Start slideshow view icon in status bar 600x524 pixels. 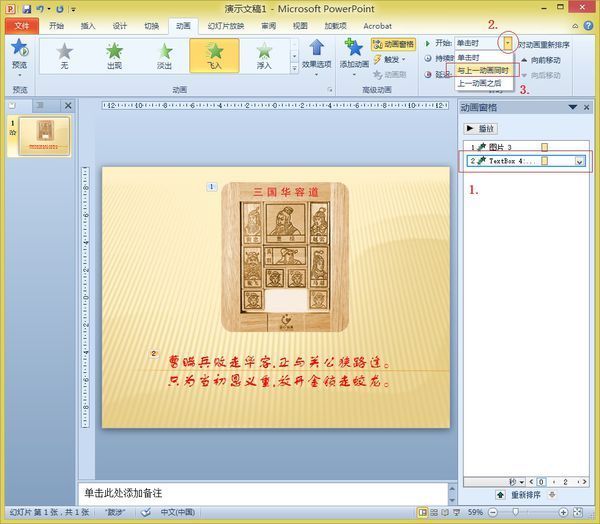click(457, 512)
